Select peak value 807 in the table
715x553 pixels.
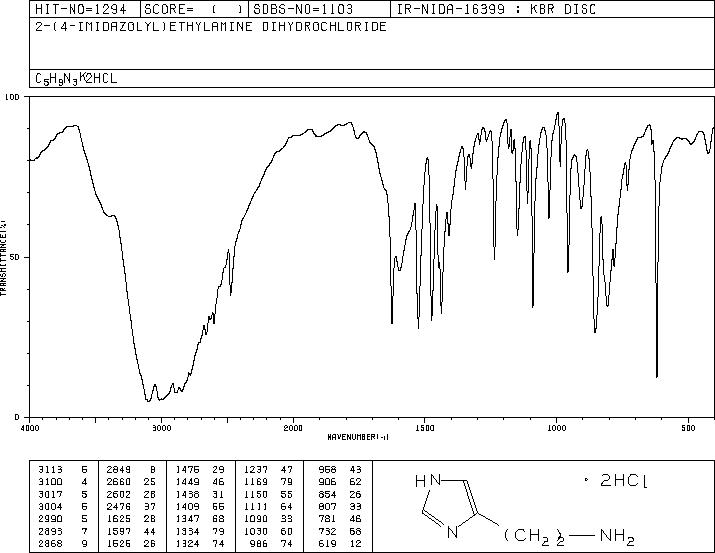327,506
